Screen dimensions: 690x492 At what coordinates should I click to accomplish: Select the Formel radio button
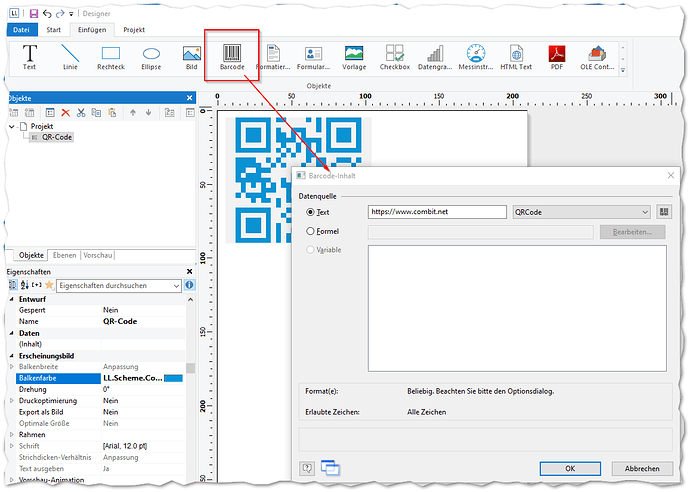(x=310, y=231)
